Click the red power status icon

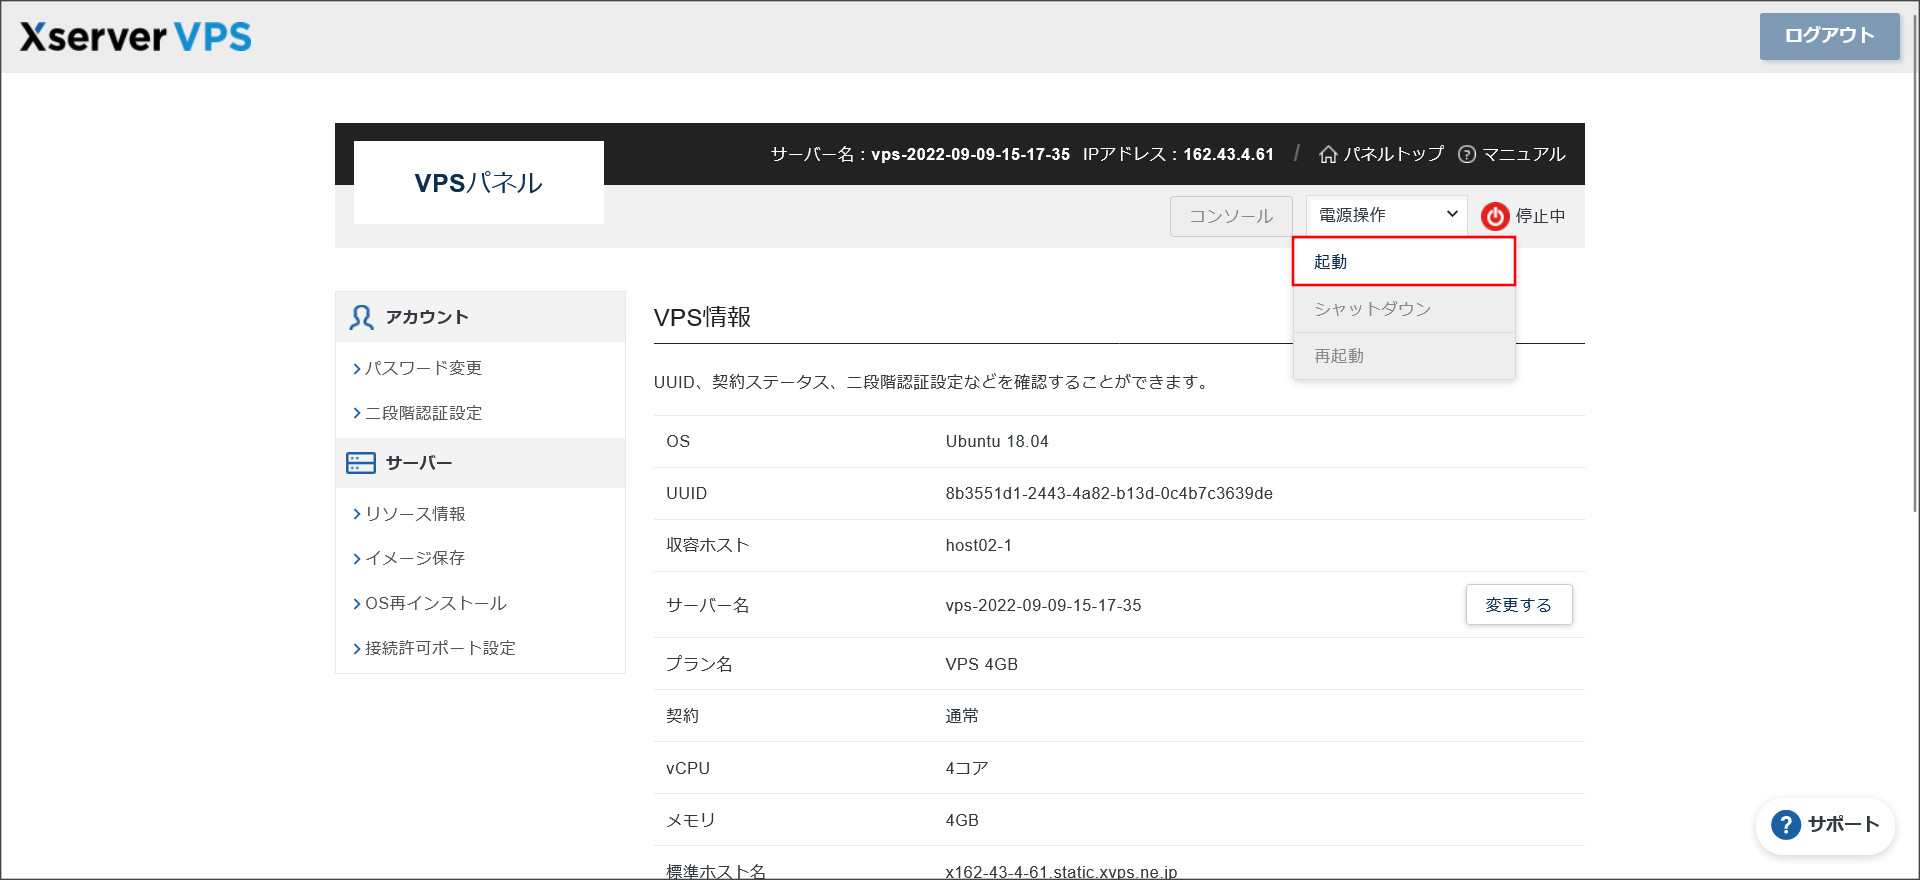coord(1495,216)
